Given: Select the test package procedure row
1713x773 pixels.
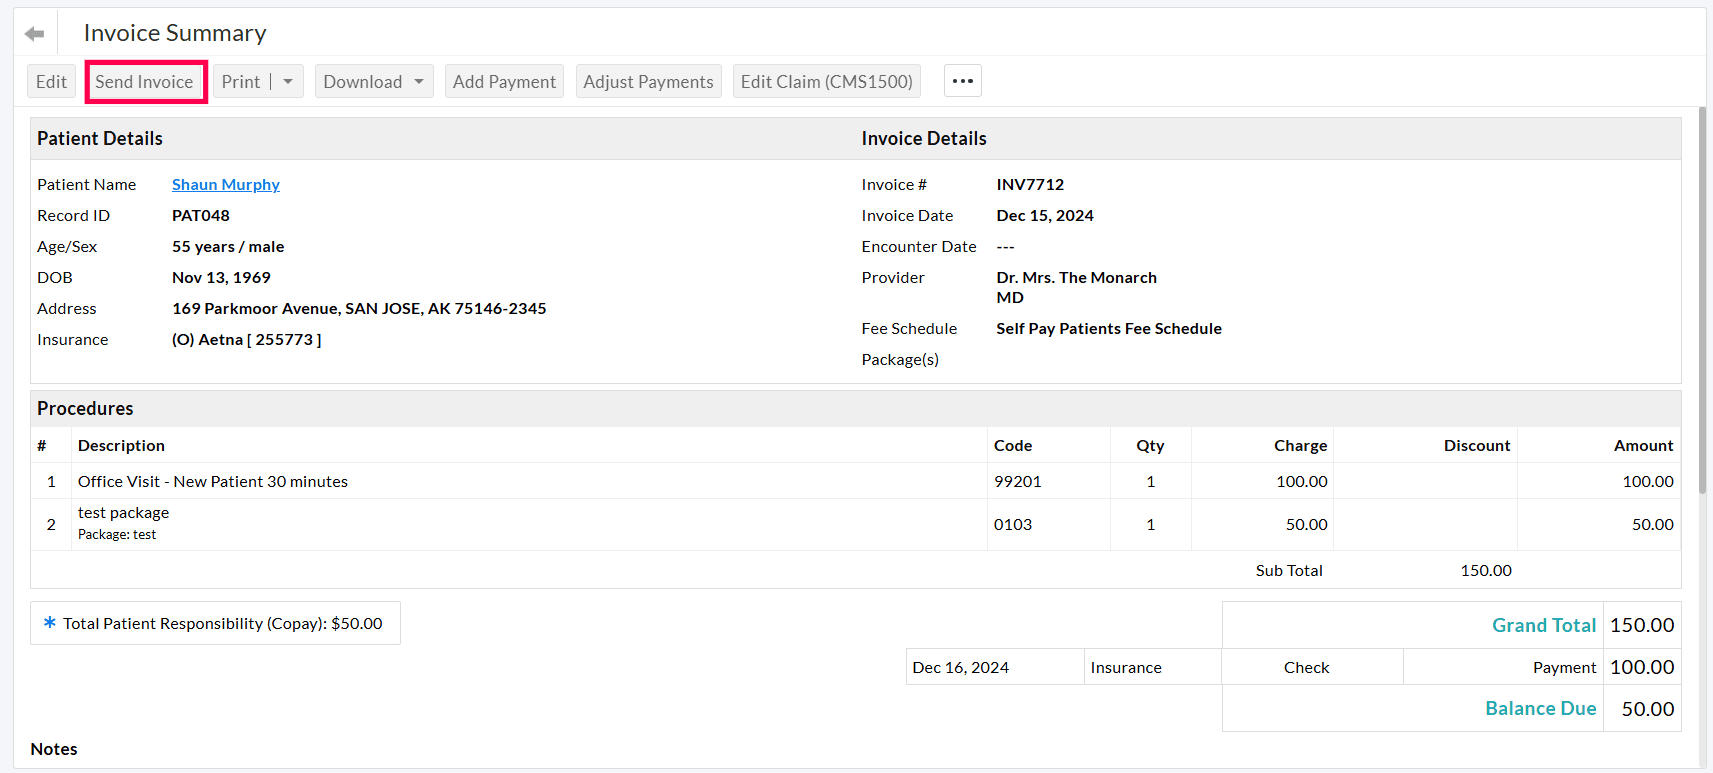Looking at the screenshot, I should coord(123,513).
